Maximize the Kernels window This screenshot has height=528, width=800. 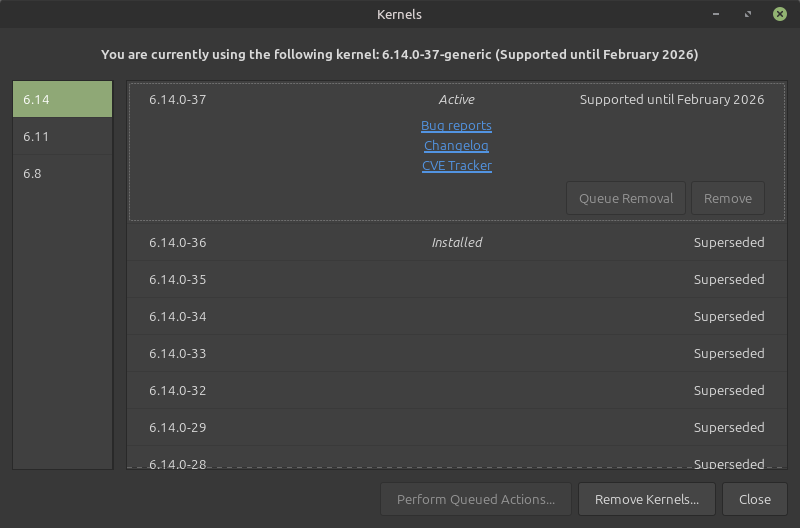[748, 14]
